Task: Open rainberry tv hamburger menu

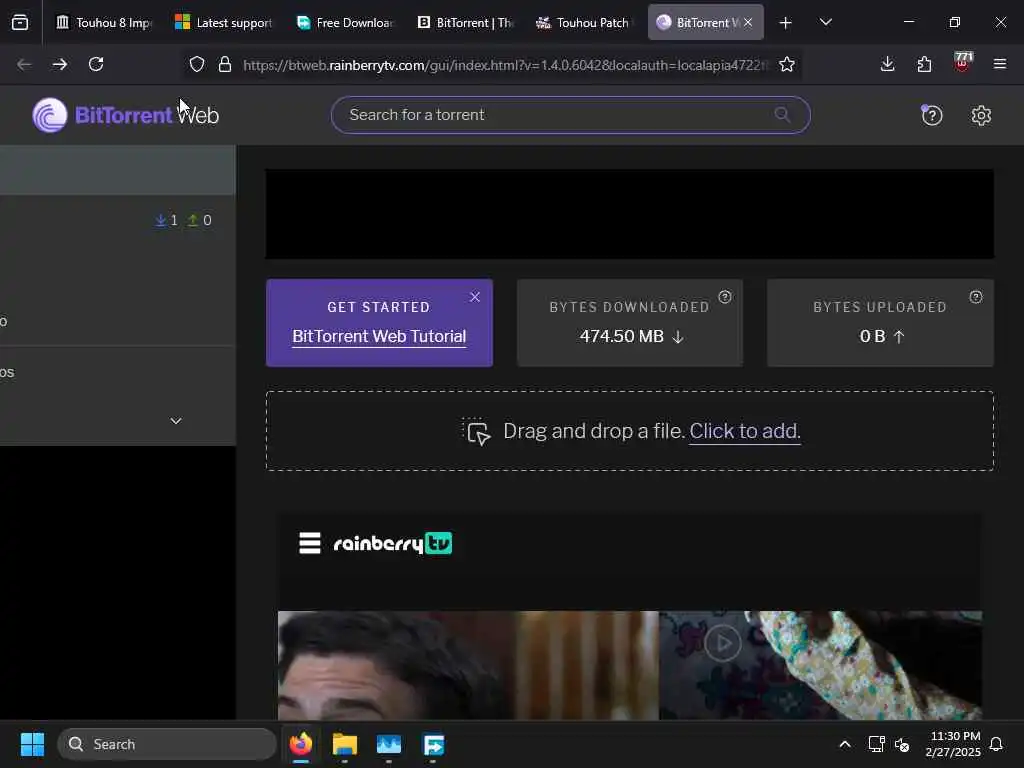Action: [x=310, y=543]
